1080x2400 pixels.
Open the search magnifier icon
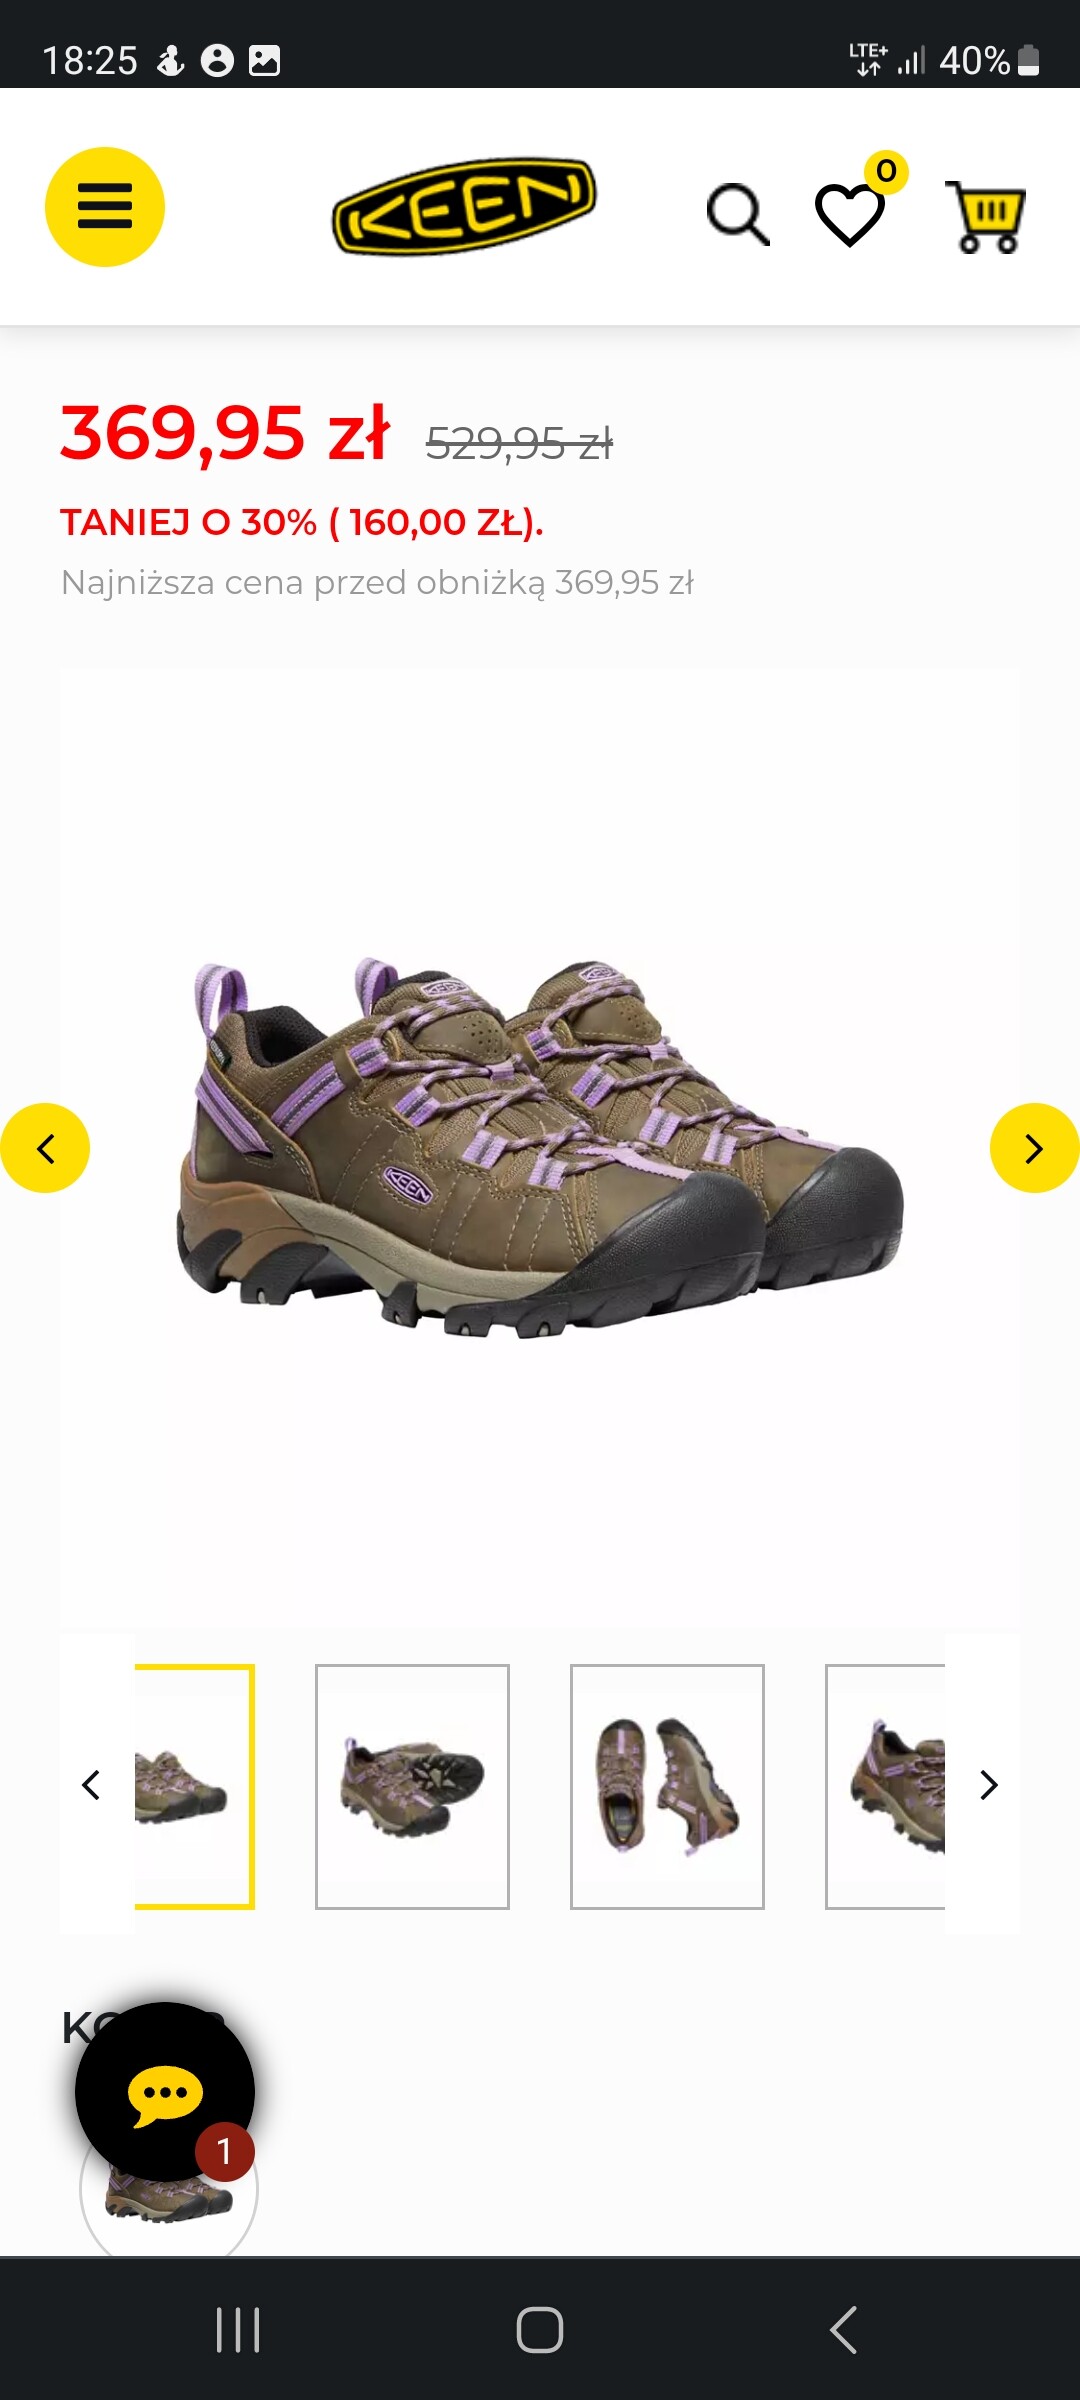(738, 214)
